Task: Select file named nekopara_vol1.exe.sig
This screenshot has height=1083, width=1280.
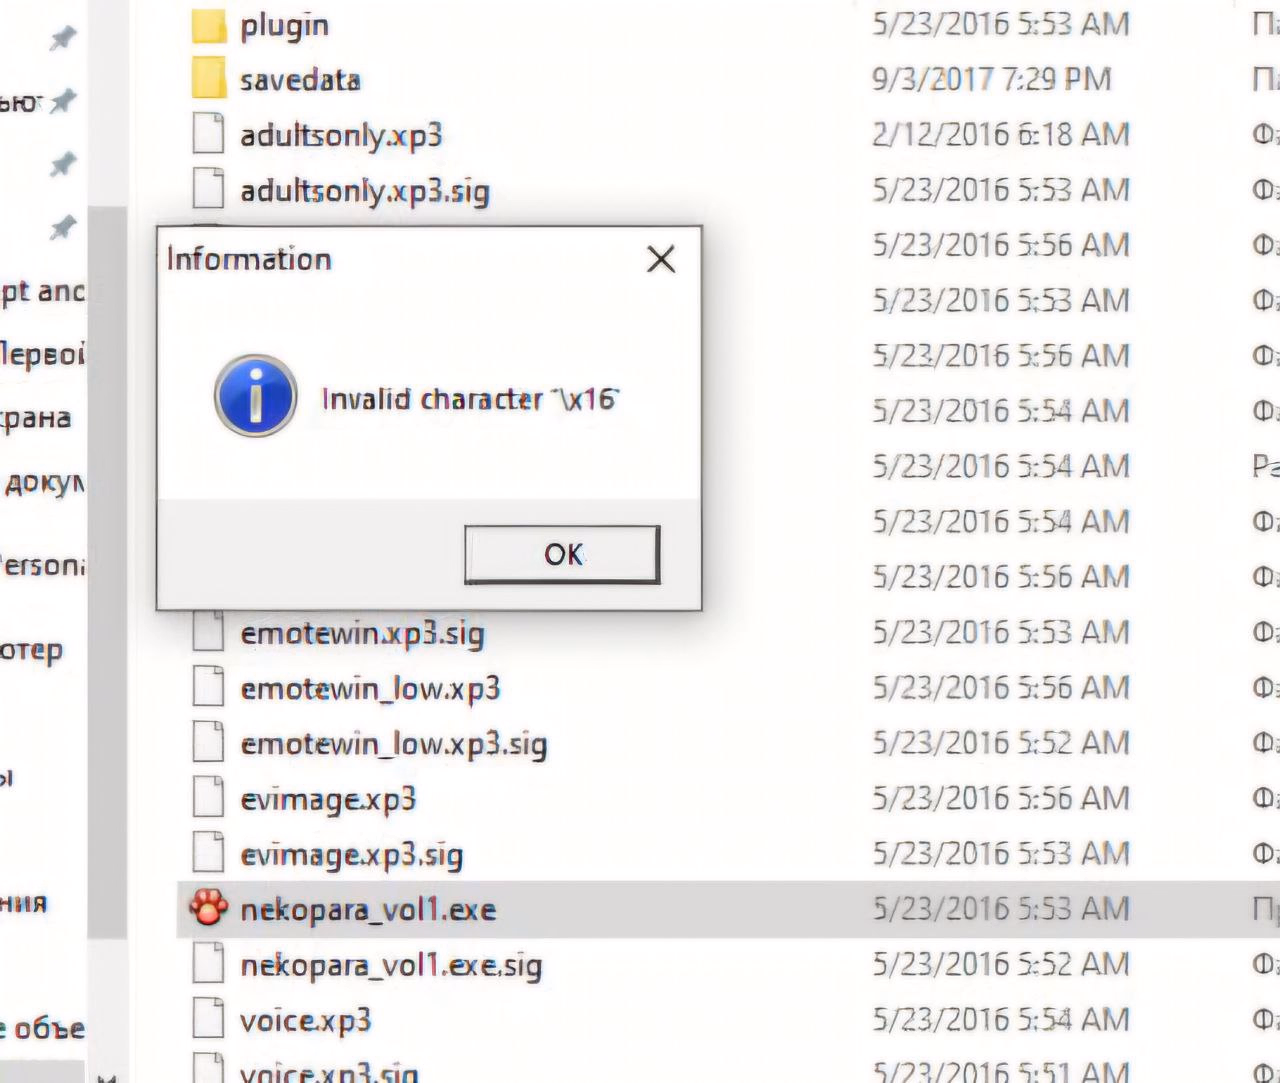Action: click(x=391, y=965)
